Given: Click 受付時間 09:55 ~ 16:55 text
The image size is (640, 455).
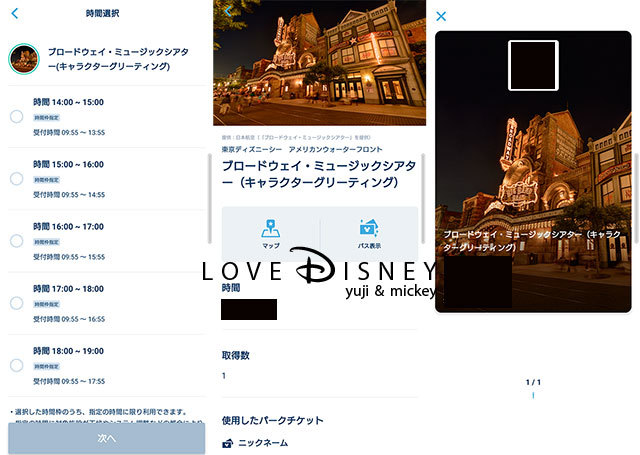Looking at the screenshot, I should coord(69,319).
